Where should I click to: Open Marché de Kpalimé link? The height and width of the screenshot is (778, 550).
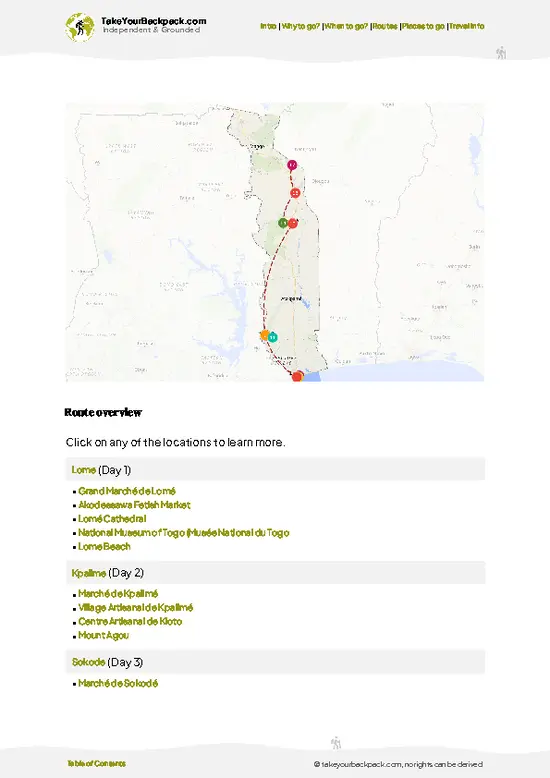coord(118,593)
